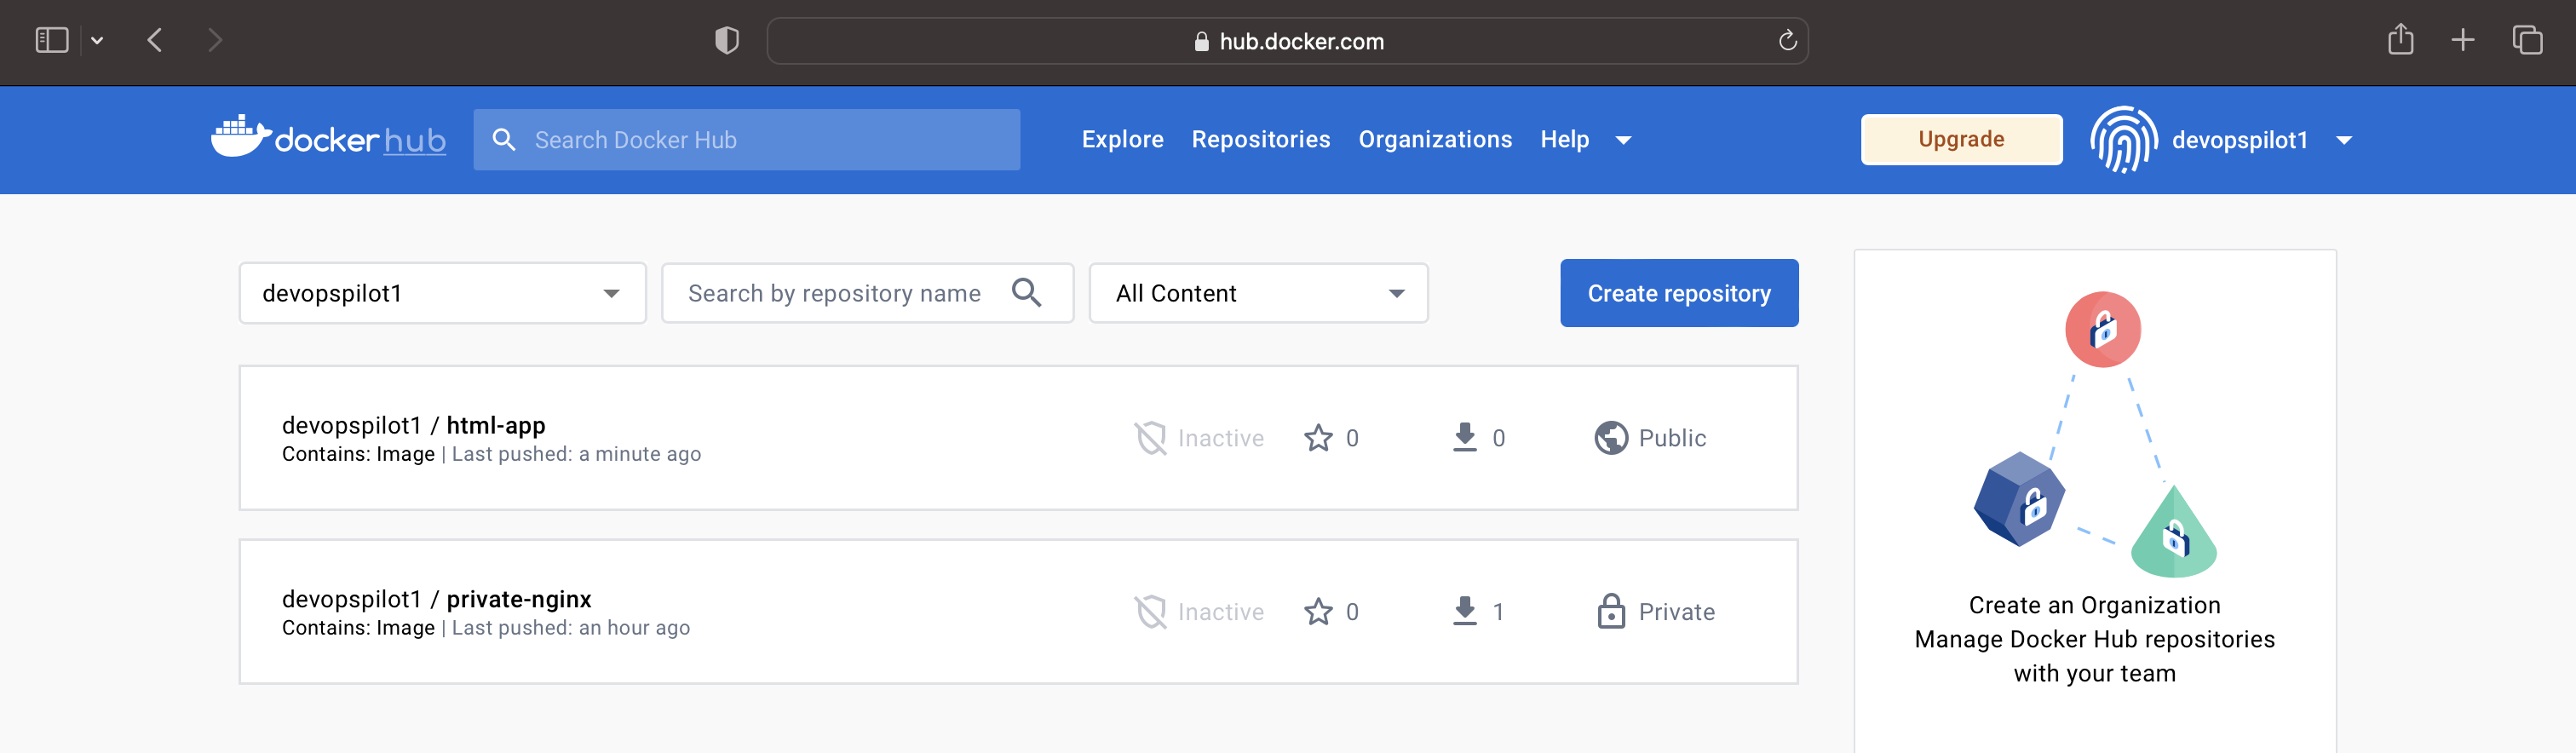The height and width of the screenshot is (753, 2576).
Task: Open the Repositories menu item
Action: coord(1260,139)
